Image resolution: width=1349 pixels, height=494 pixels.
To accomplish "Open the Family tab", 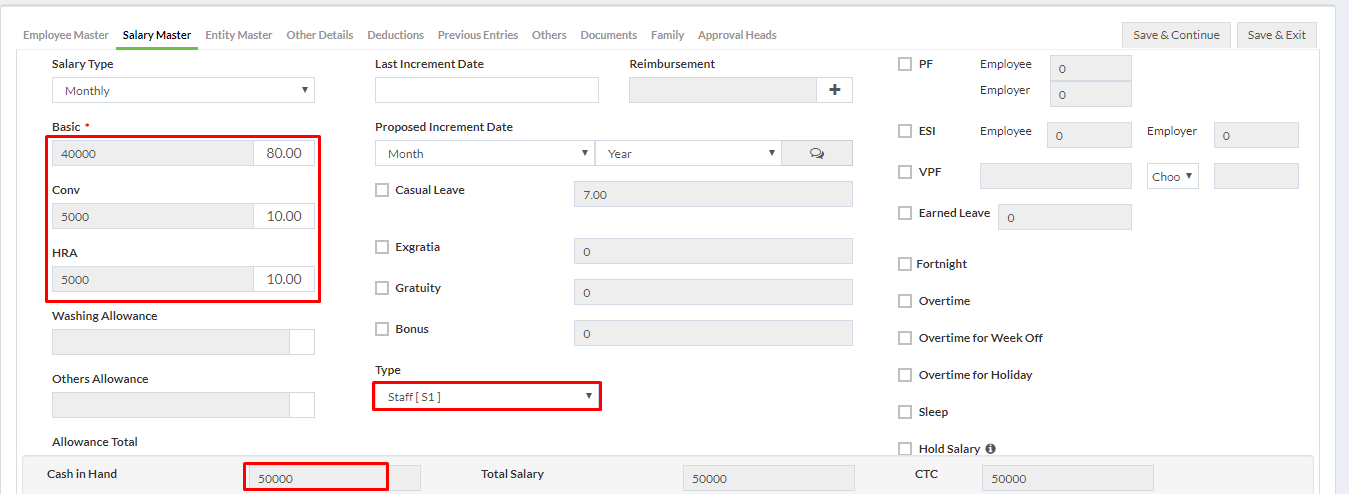I will point(668,35).
